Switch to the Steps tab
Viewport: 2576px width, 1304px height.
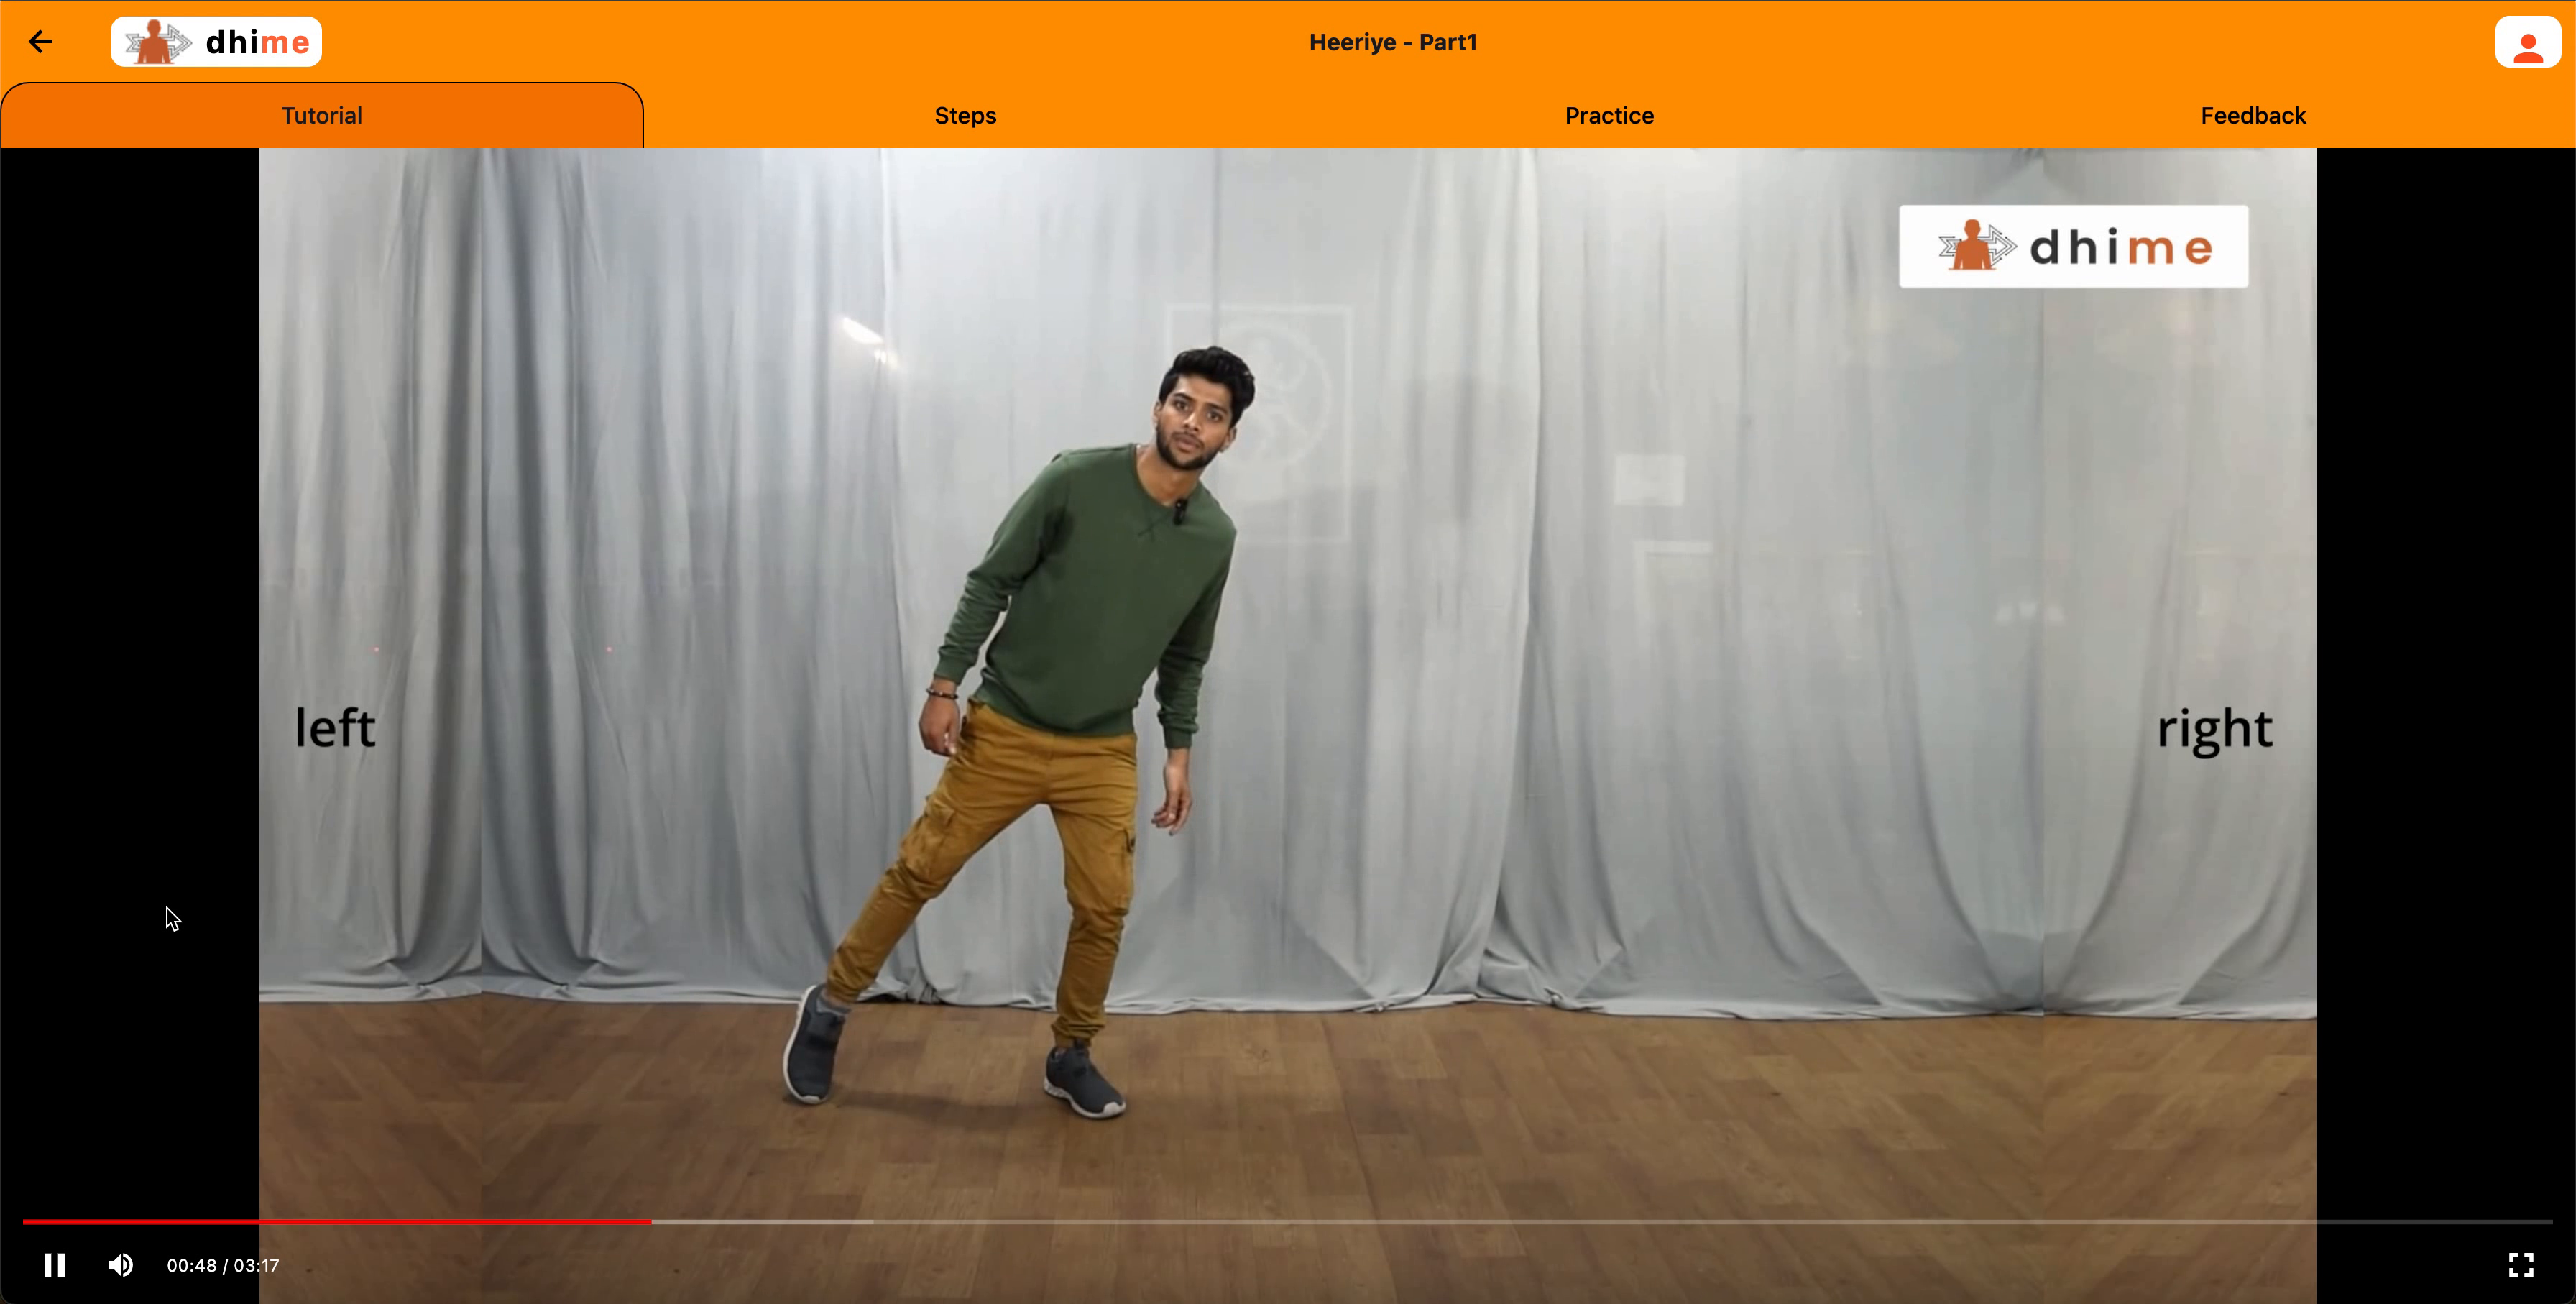click(965, 116)
